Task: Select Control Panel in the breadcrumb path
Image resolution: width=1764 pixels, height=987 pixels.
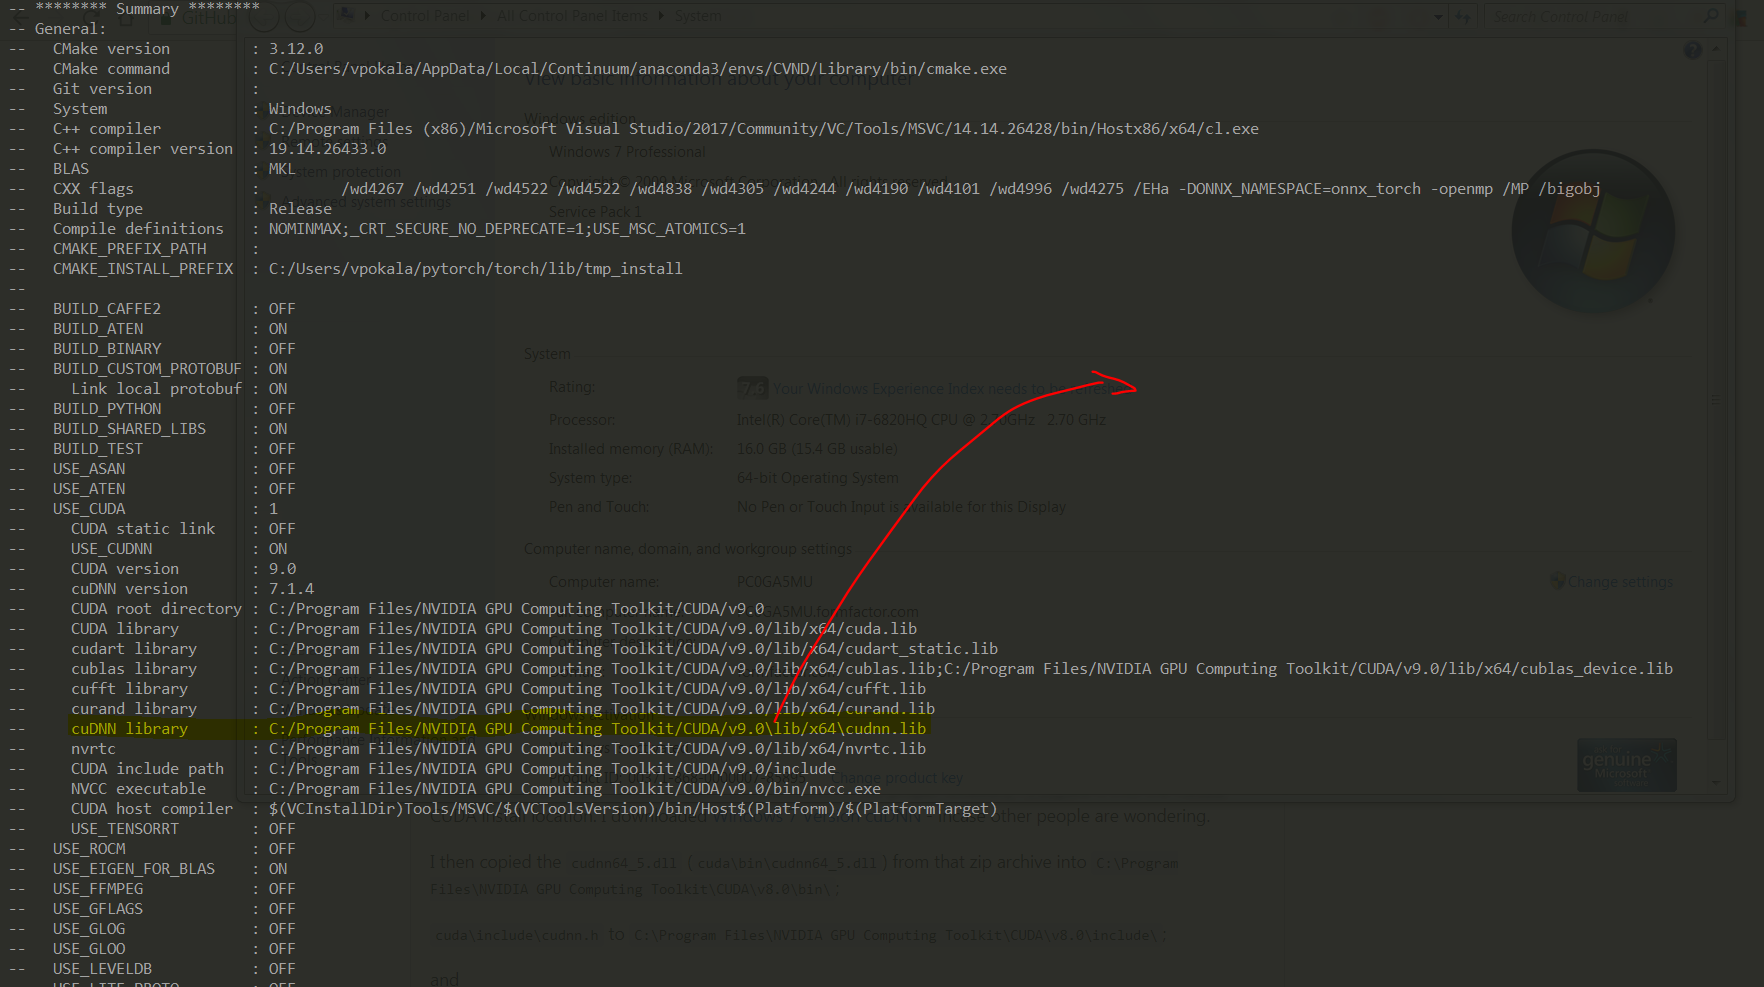Action: tap(426, 14)
